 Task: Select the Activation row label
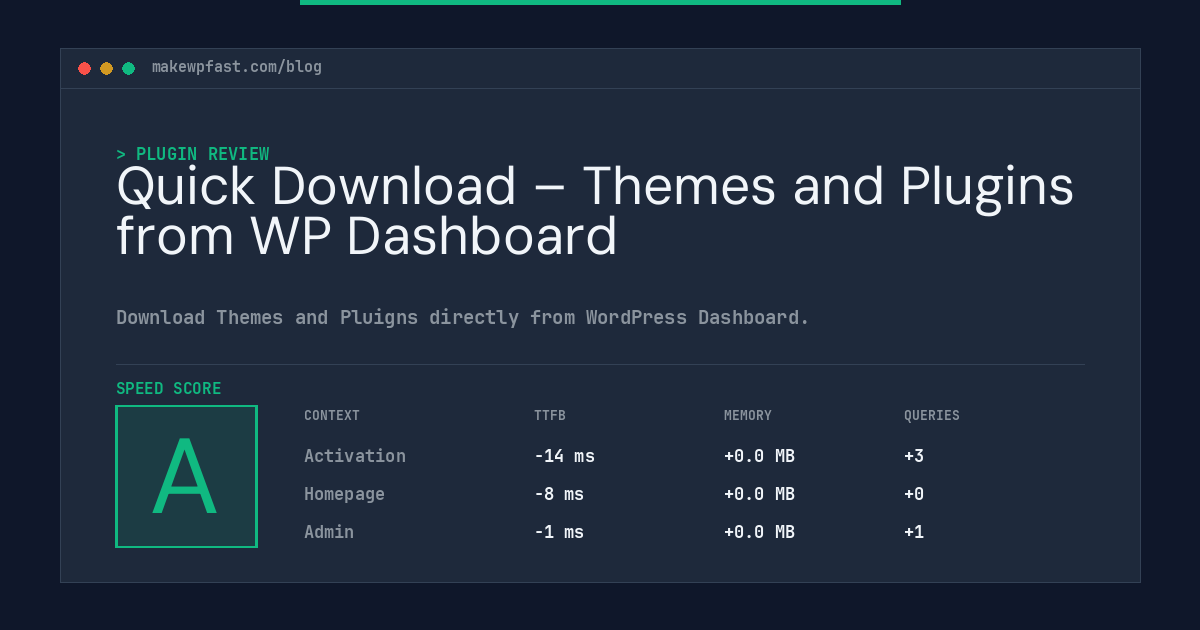[x=355, y=456]
